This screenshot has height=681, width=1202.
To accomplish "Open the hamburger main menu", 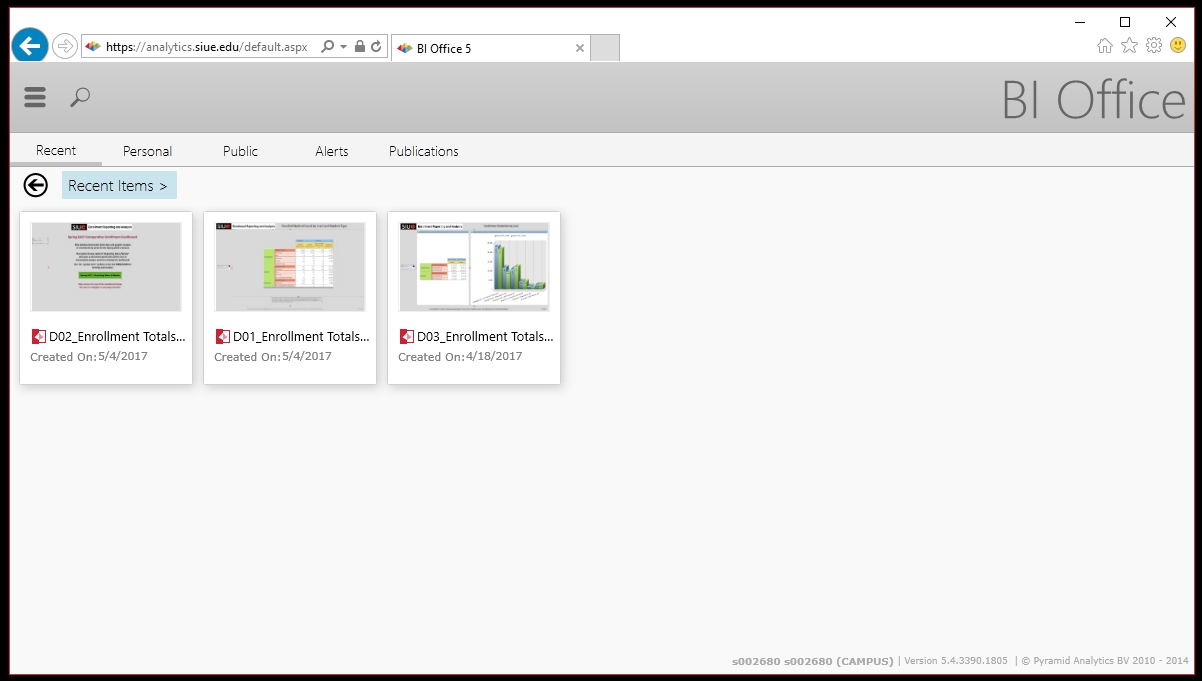I will (35, 97).
